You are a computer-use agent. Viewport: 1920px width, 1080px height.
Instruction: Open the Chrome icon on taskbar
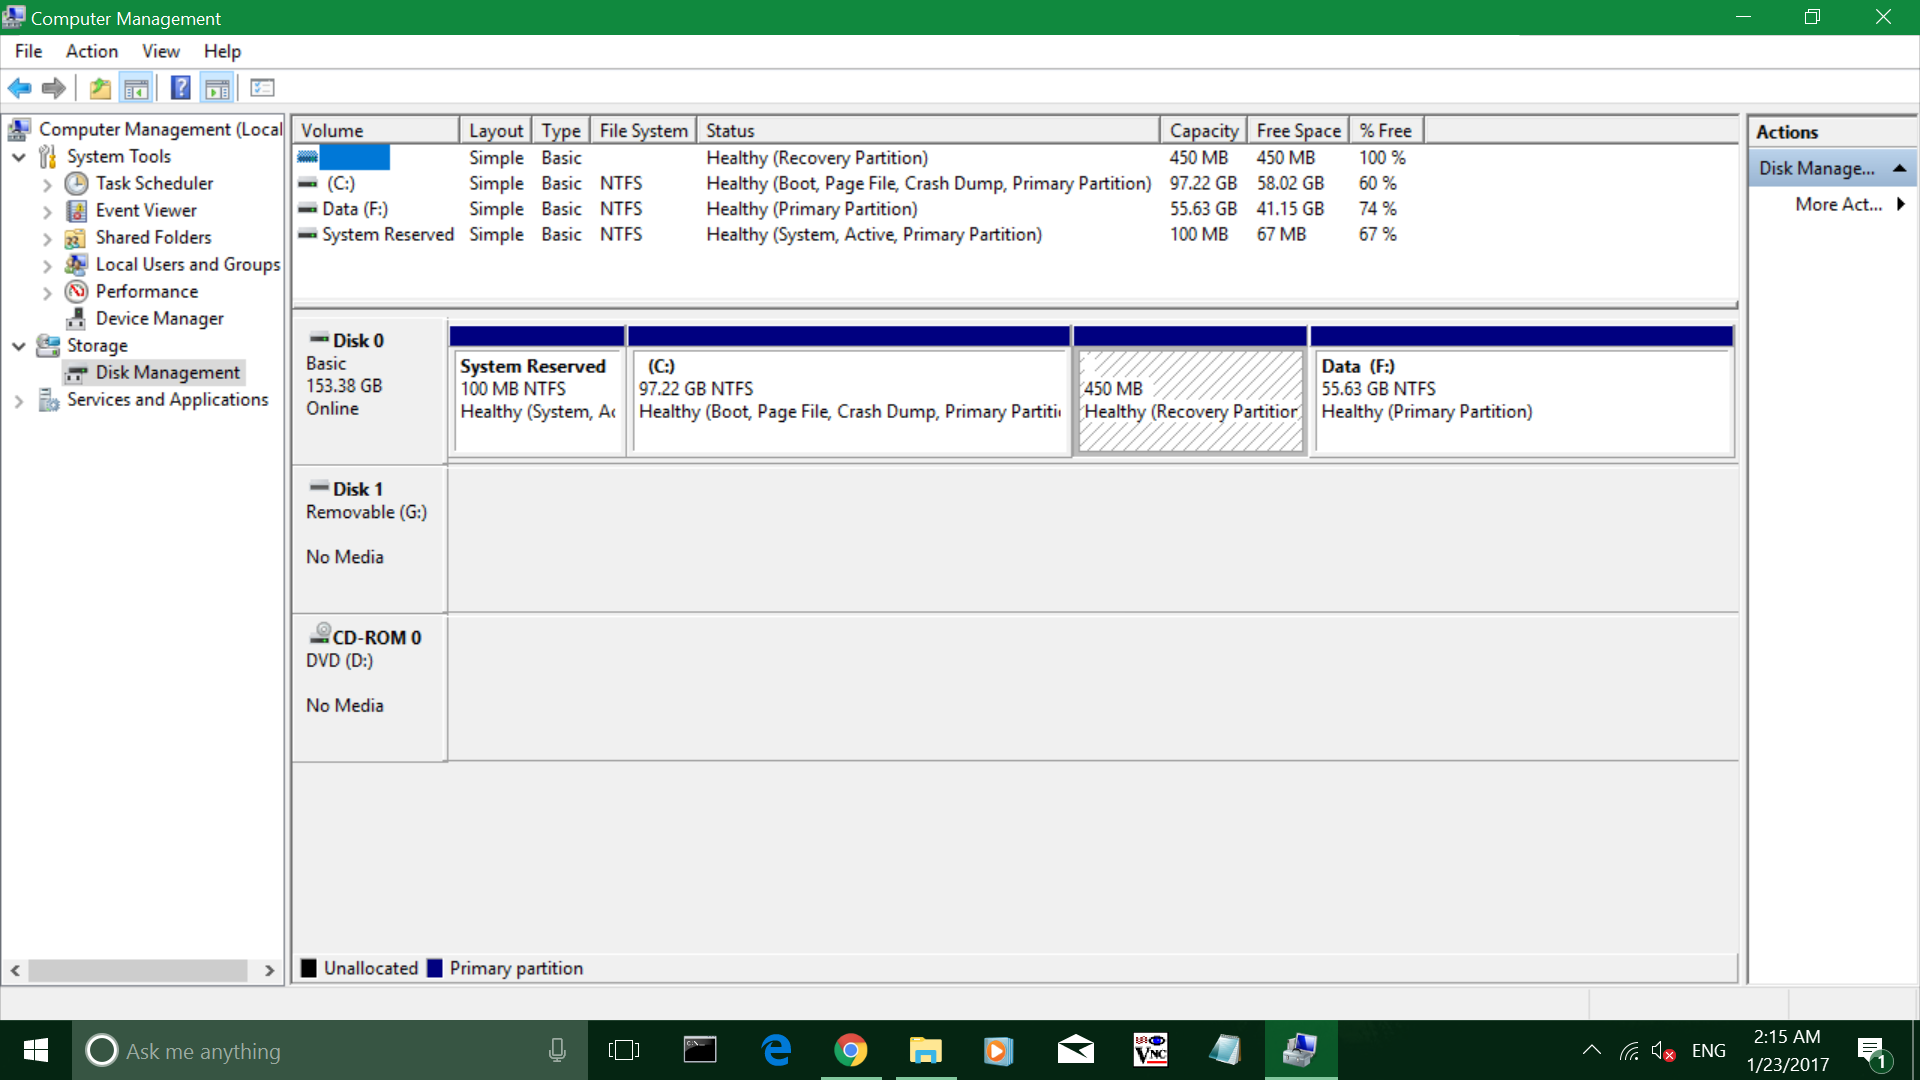(850, 1050)
